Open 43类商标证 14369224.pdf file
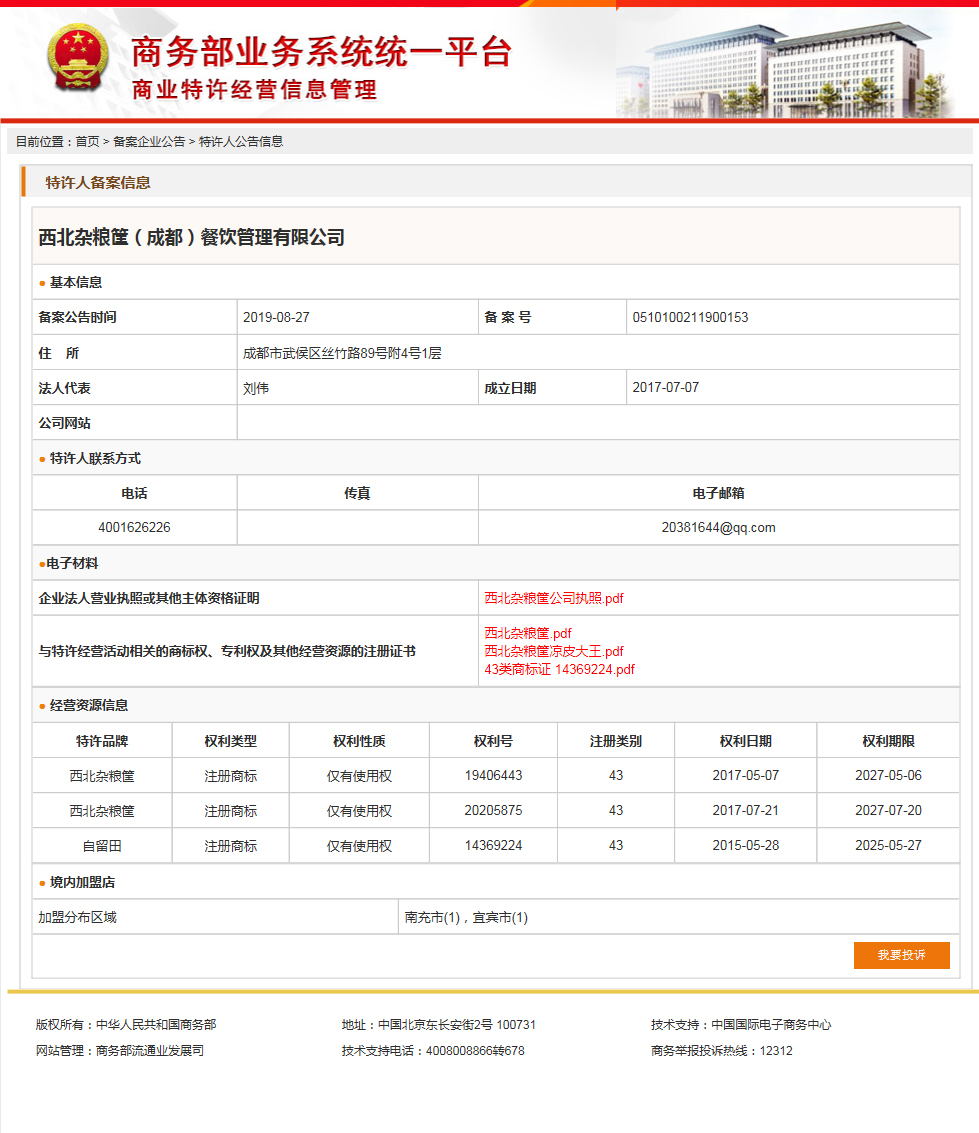979x1133 pixels. tap(559, 669)
